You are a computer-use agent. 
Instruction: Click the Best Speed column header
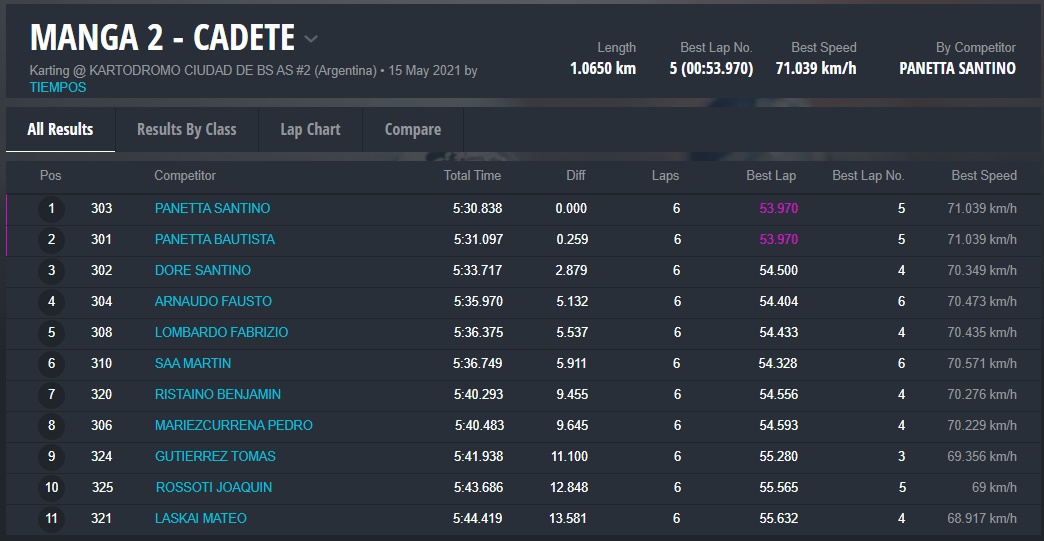click(x=983, y=175)
